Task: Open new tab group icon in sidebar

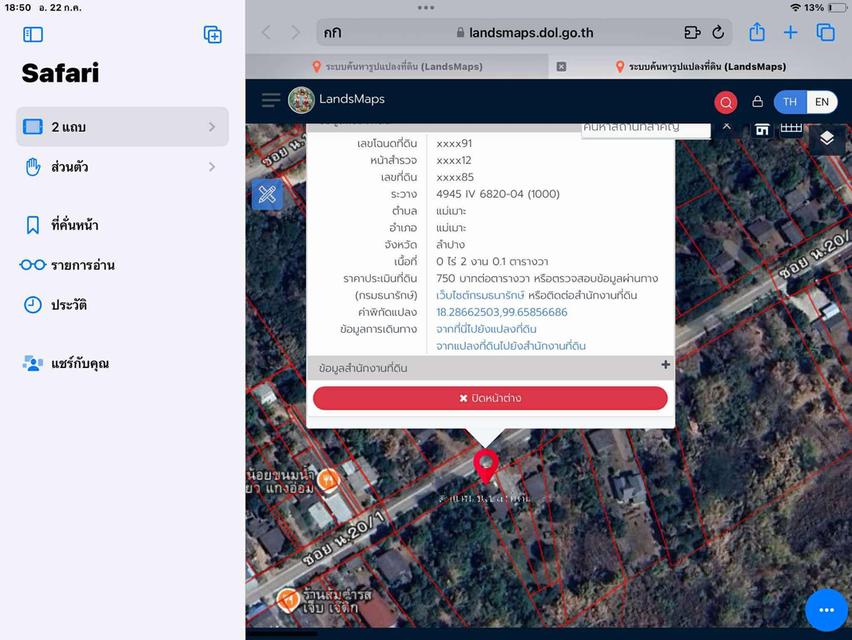Action: coord(212,35)
